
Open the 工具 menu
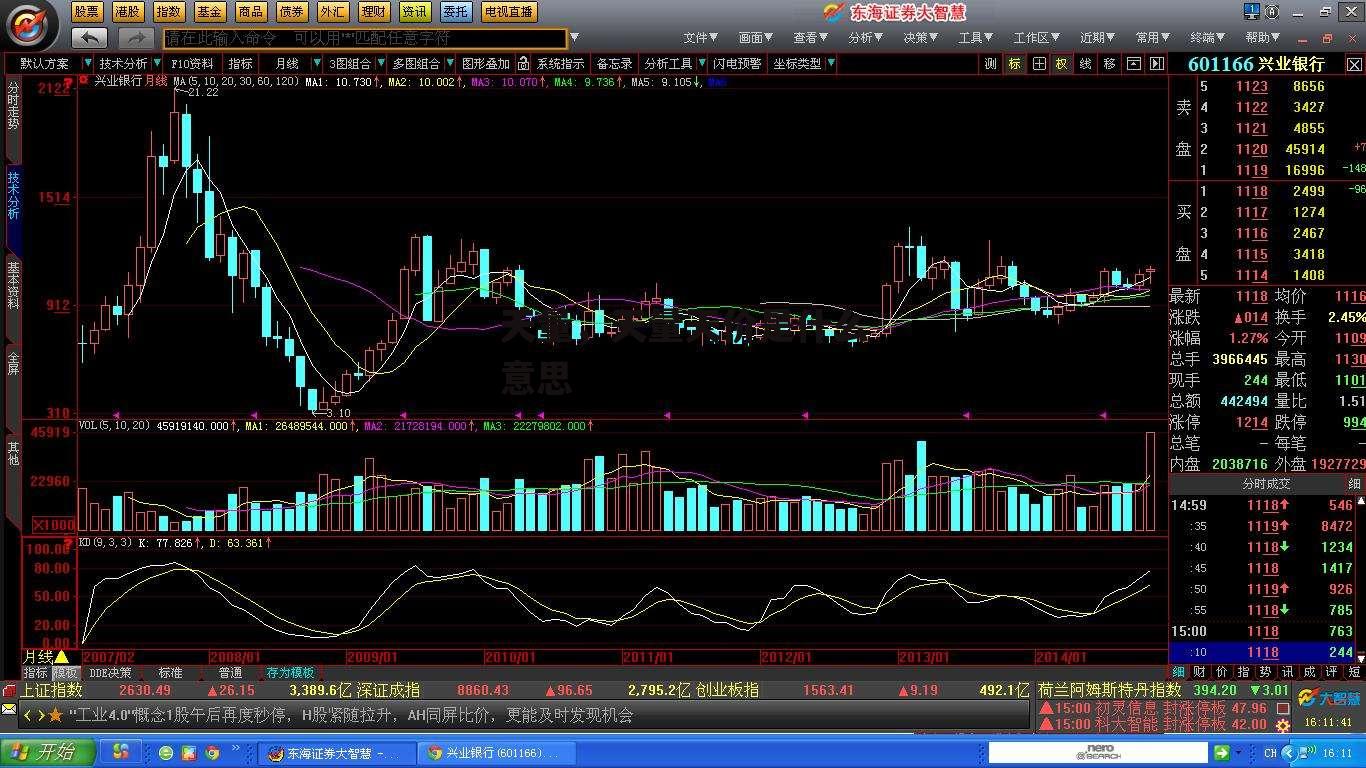pyautogui.click(x=976, y=38)
